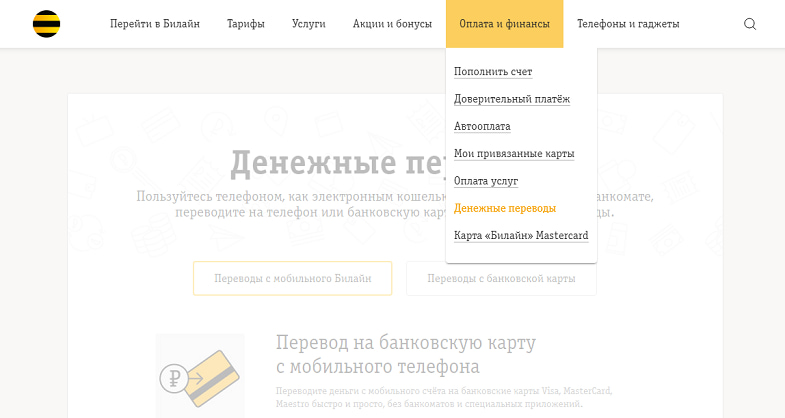Image resolution: width=785 pixels, height=418 pixels.
Task: Click the ruble-to-card transfer illustration
Action: pyautogui.click(x=200, y=377)
